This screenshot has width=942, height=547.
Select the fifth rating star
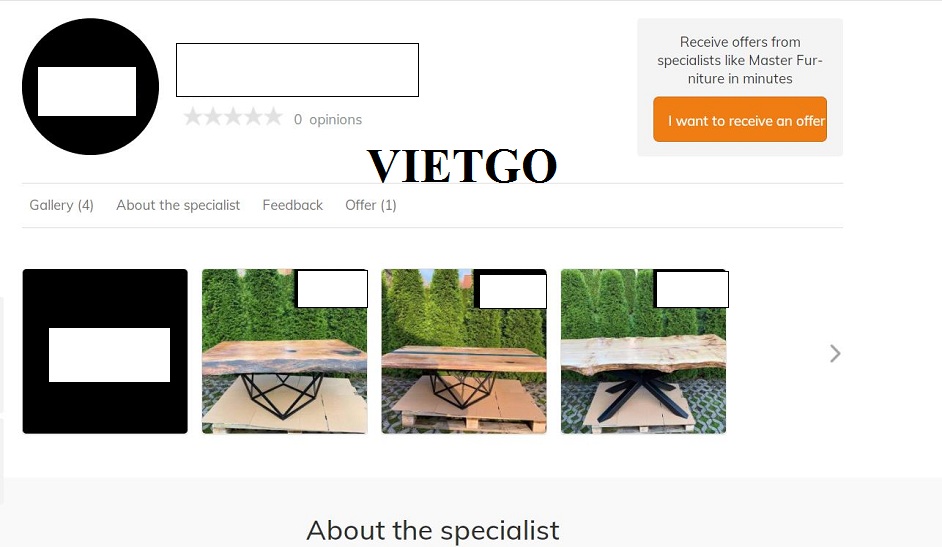tap(273, 116)
